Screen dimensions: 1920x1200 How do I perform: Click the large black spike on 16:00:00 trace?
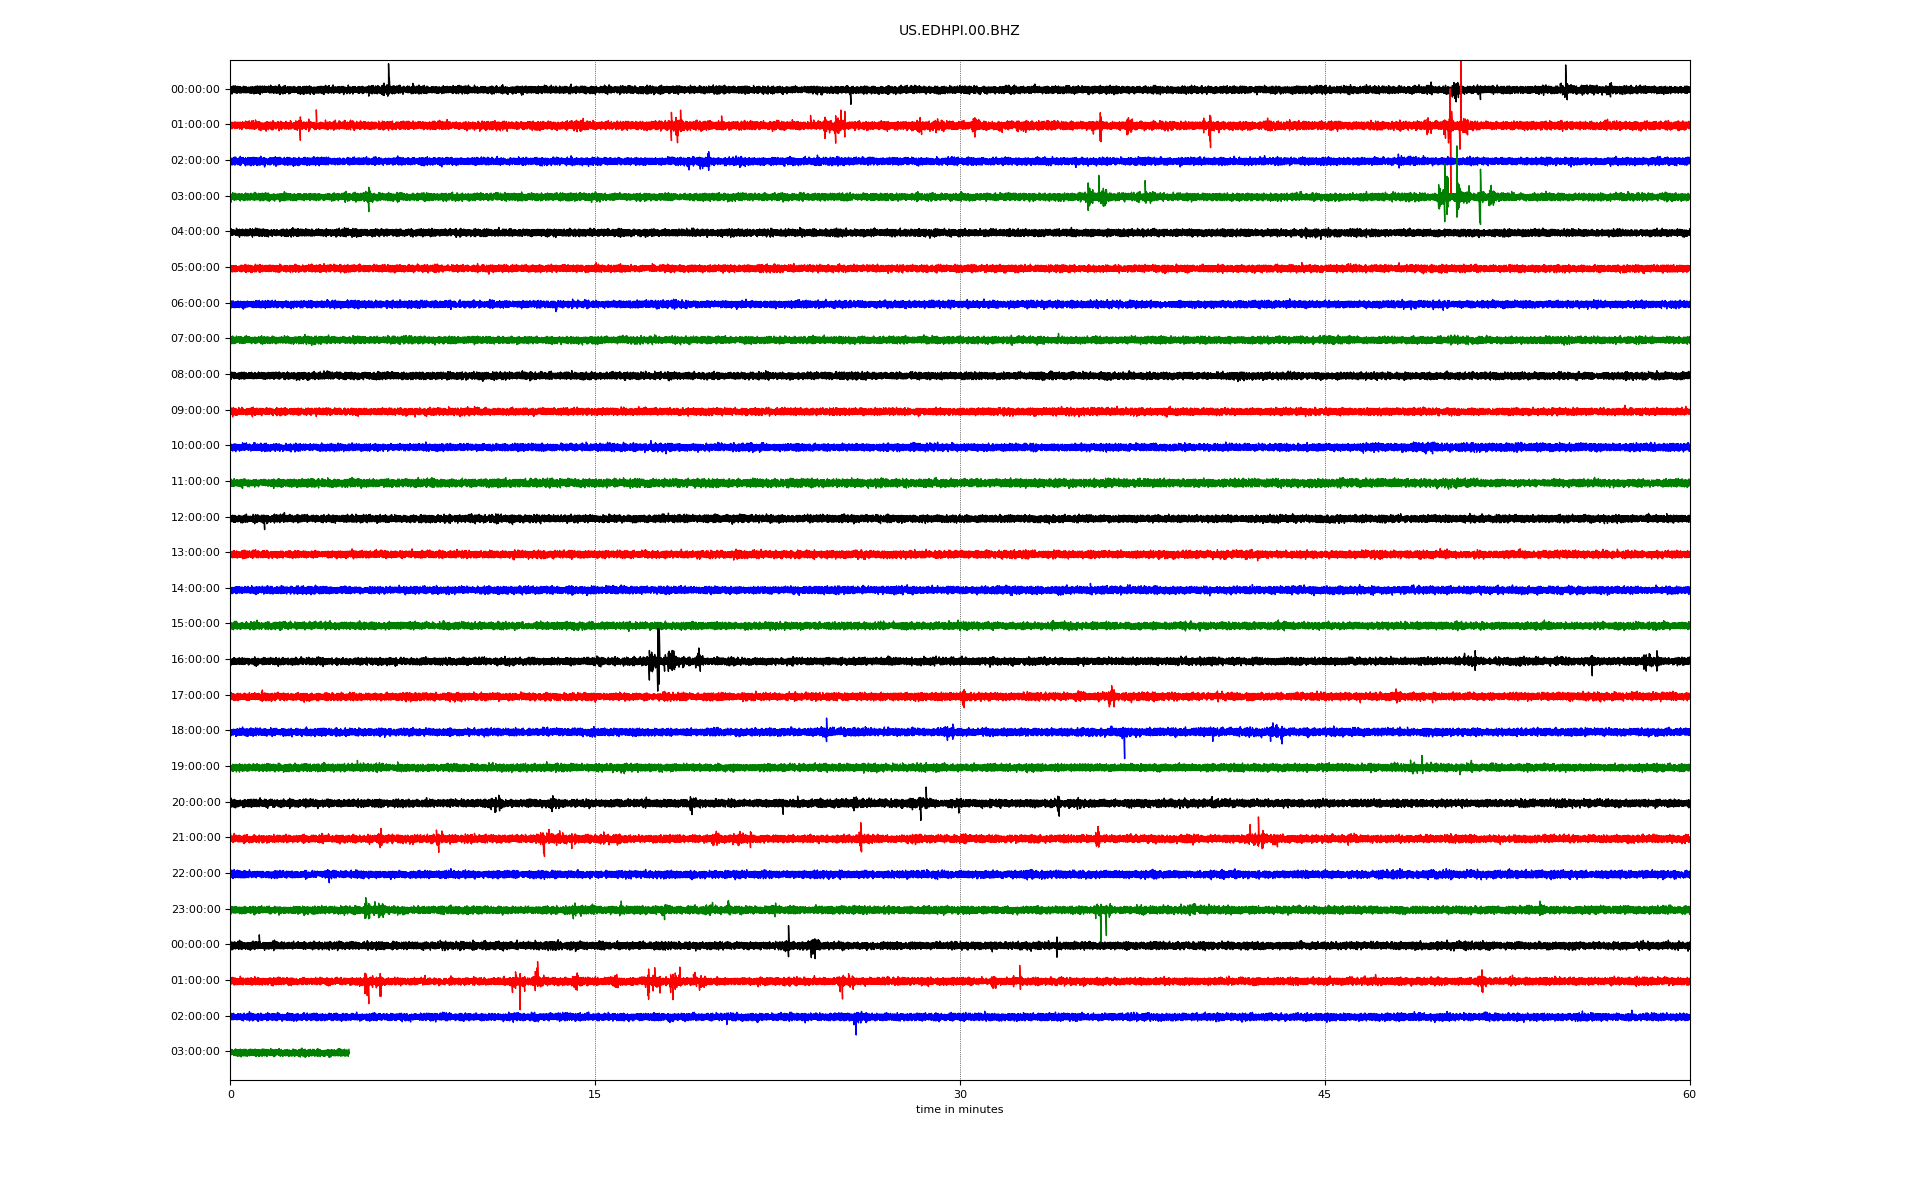point(658,658)
